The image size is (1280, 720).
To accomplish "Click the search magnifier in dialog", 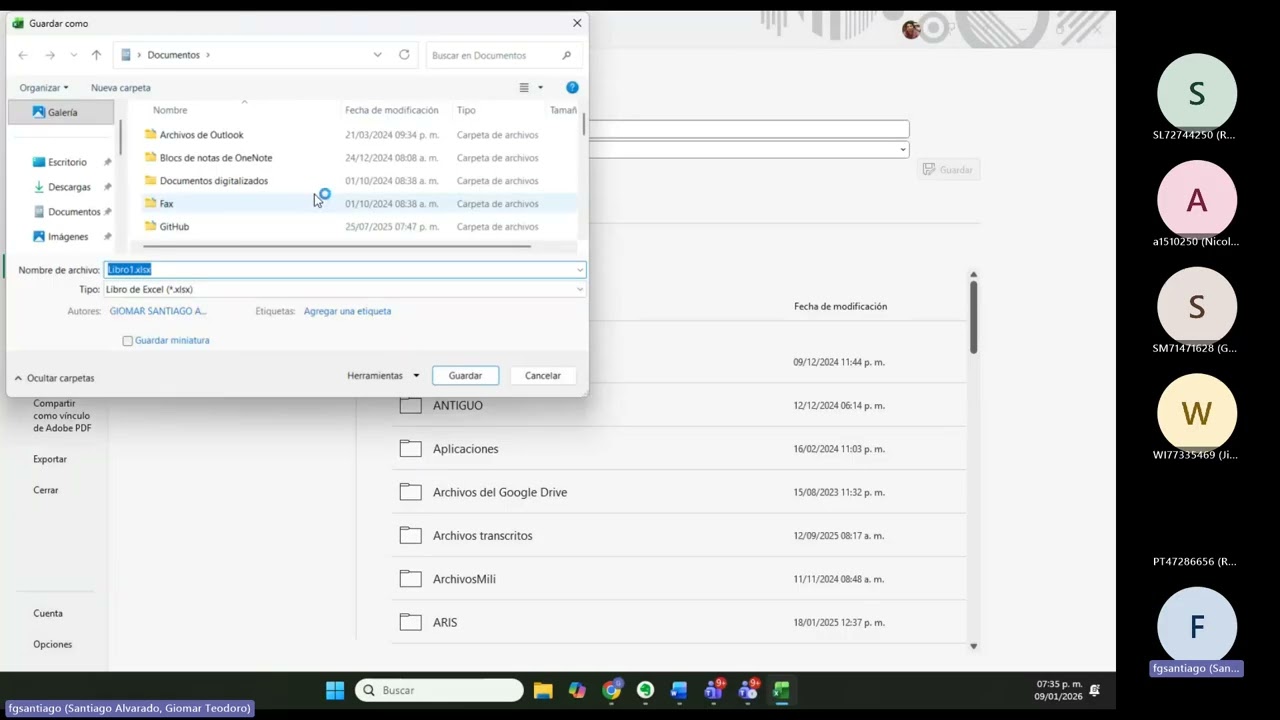I will coord(566,55).
